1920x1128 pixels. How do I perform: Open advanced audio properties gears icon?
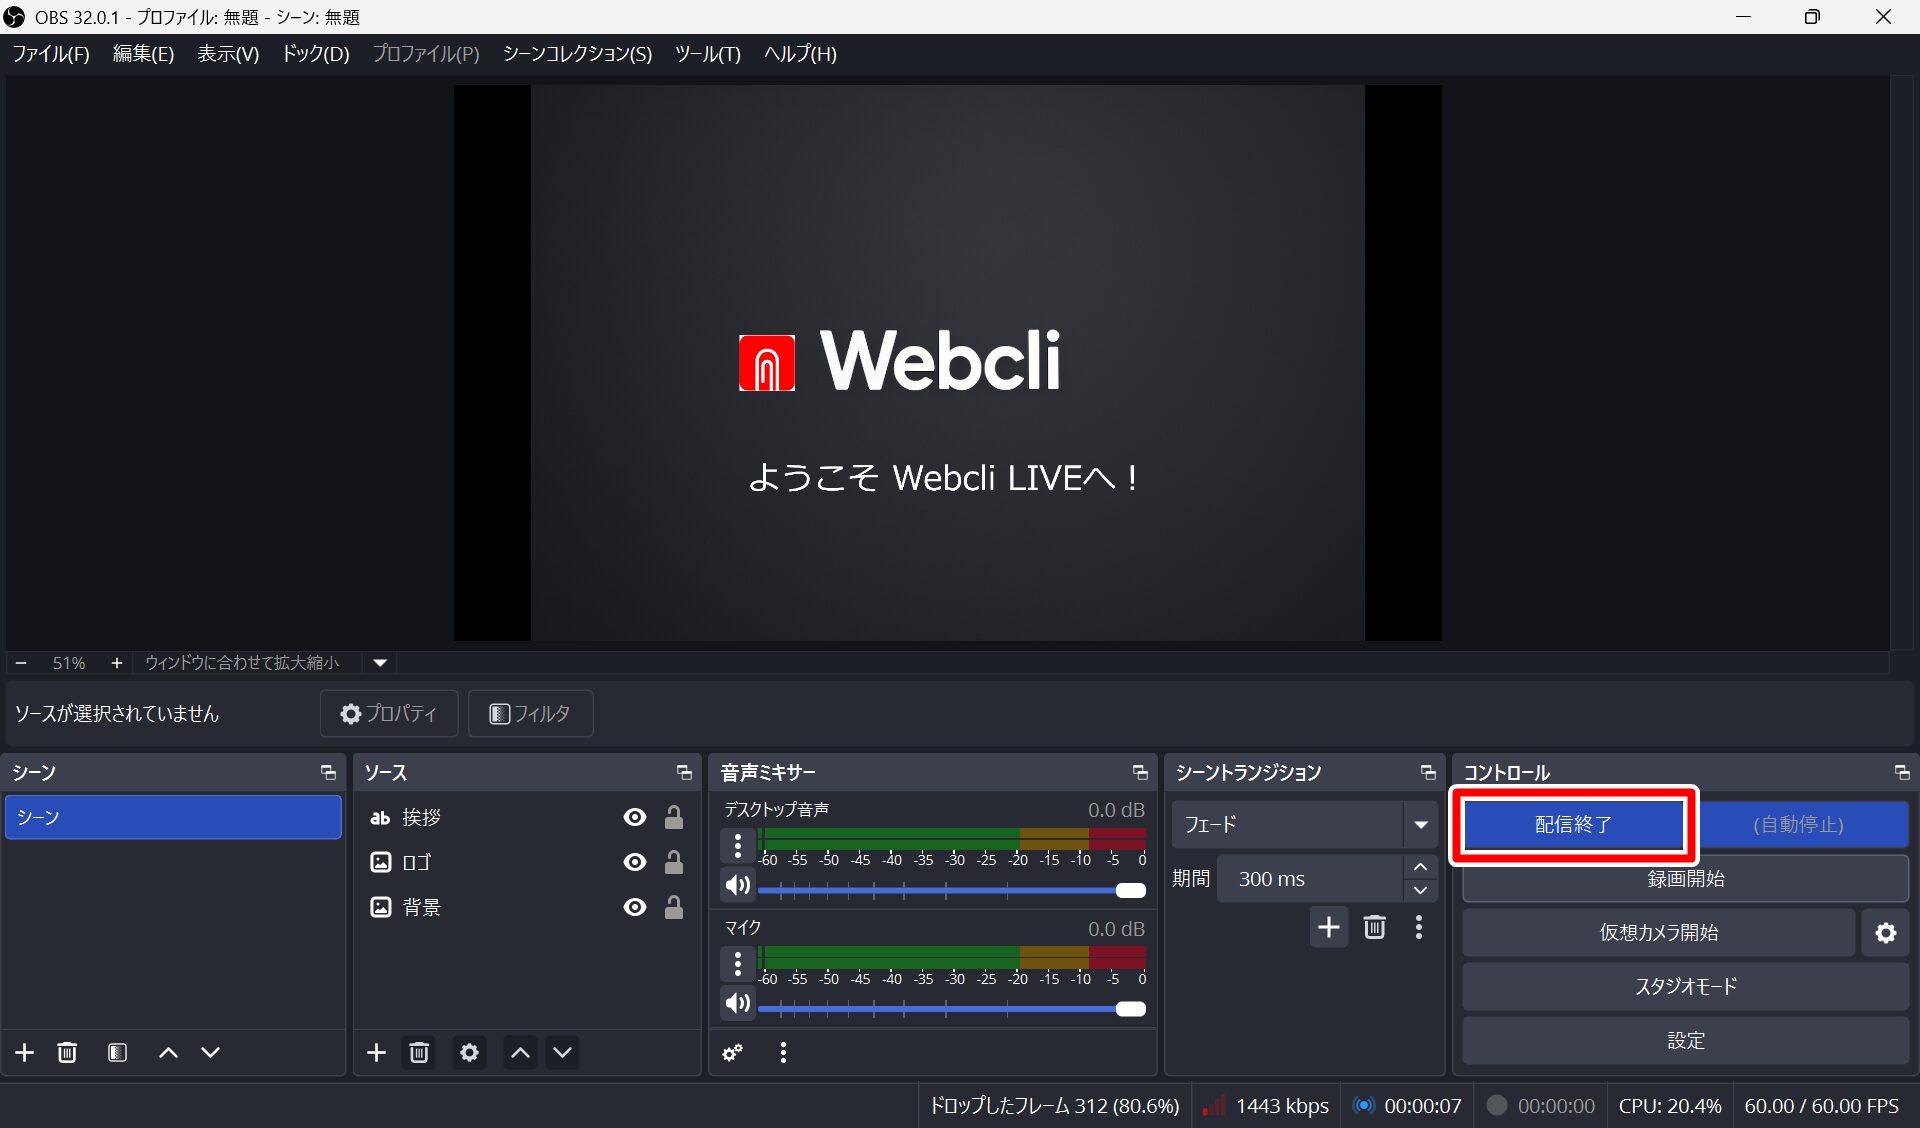coord(733,1052)
